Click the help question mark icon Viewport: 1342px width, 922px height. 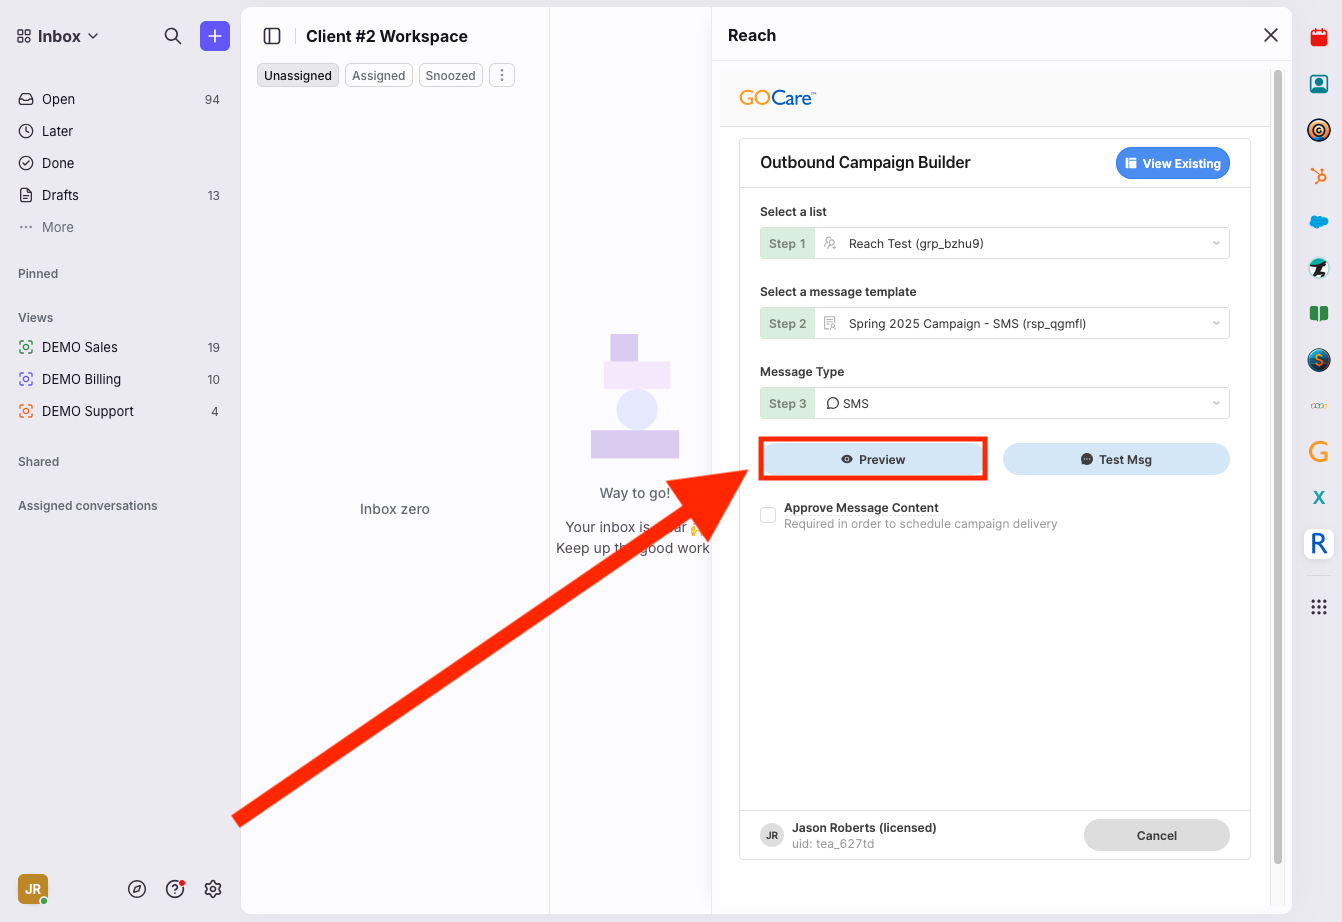[175, 889]
